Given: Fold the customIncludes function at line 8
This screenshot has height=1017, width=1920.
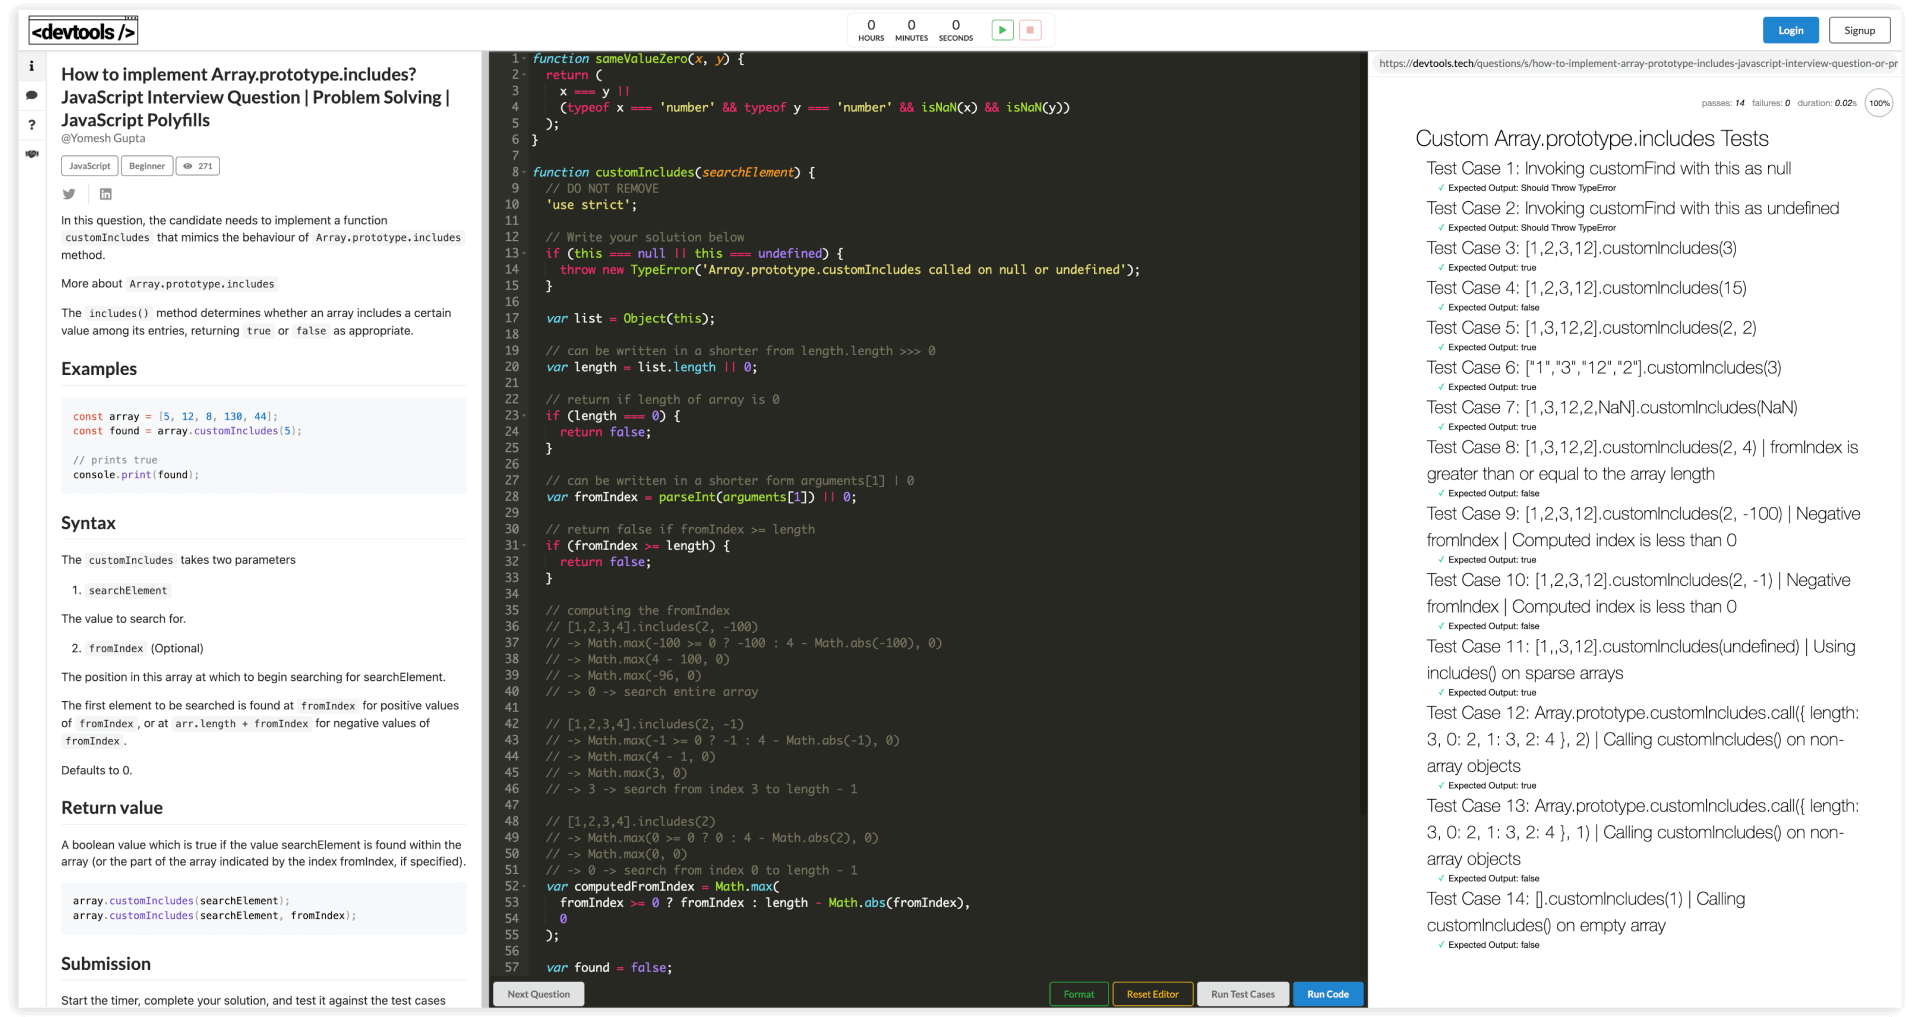Looking at the screenshot, I should pyautogui.click(x=524, y=172).
